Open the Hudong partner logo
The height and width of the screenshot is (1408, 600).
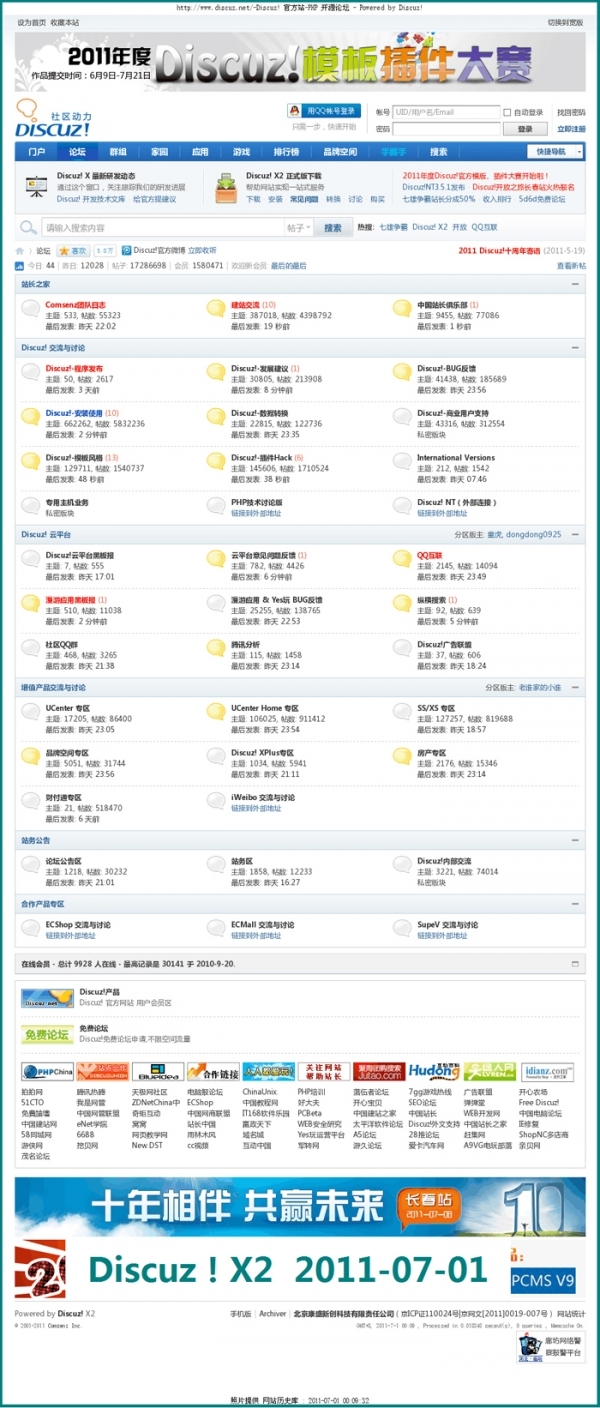434,1072
